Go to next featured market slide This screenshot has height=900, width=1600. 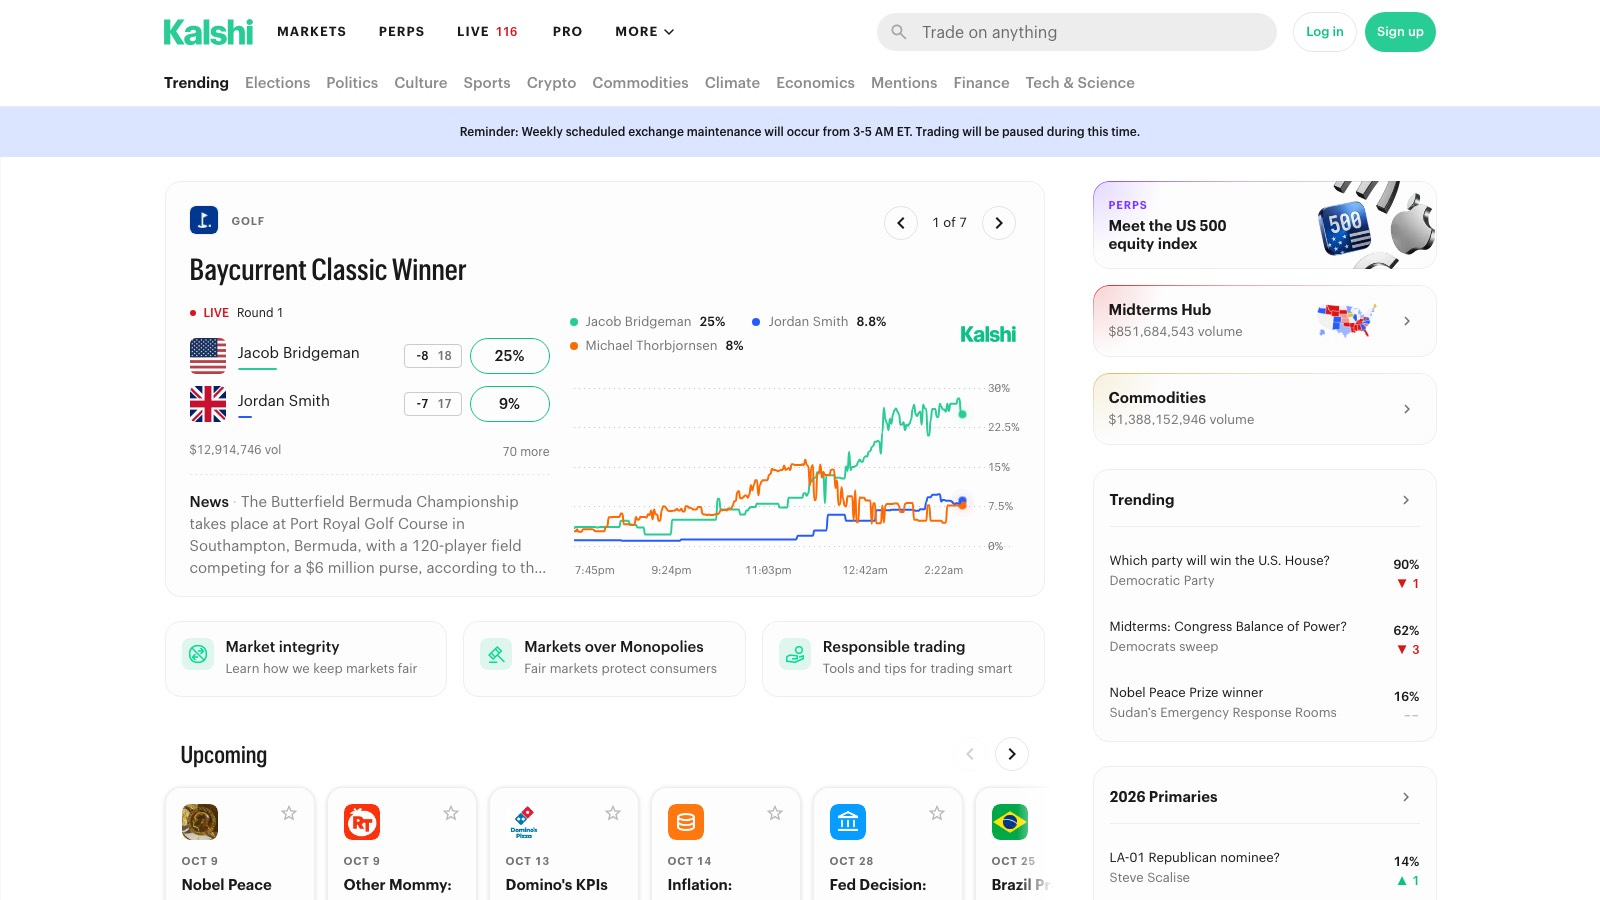click(x=999, y=223)
